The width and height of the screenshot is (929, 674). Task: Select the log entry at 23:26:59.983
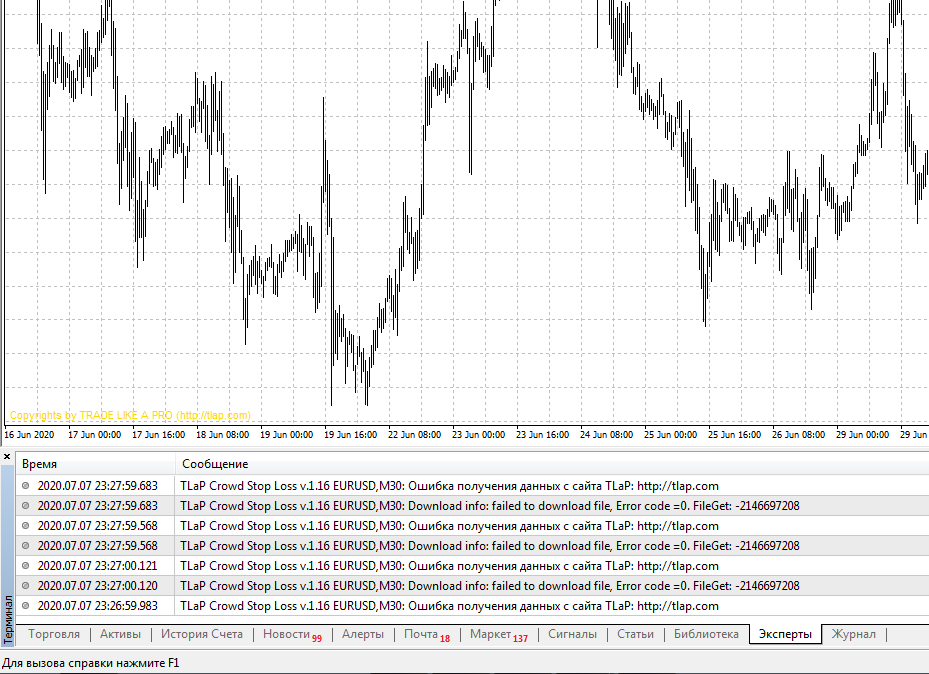click(x=472, y=606)
